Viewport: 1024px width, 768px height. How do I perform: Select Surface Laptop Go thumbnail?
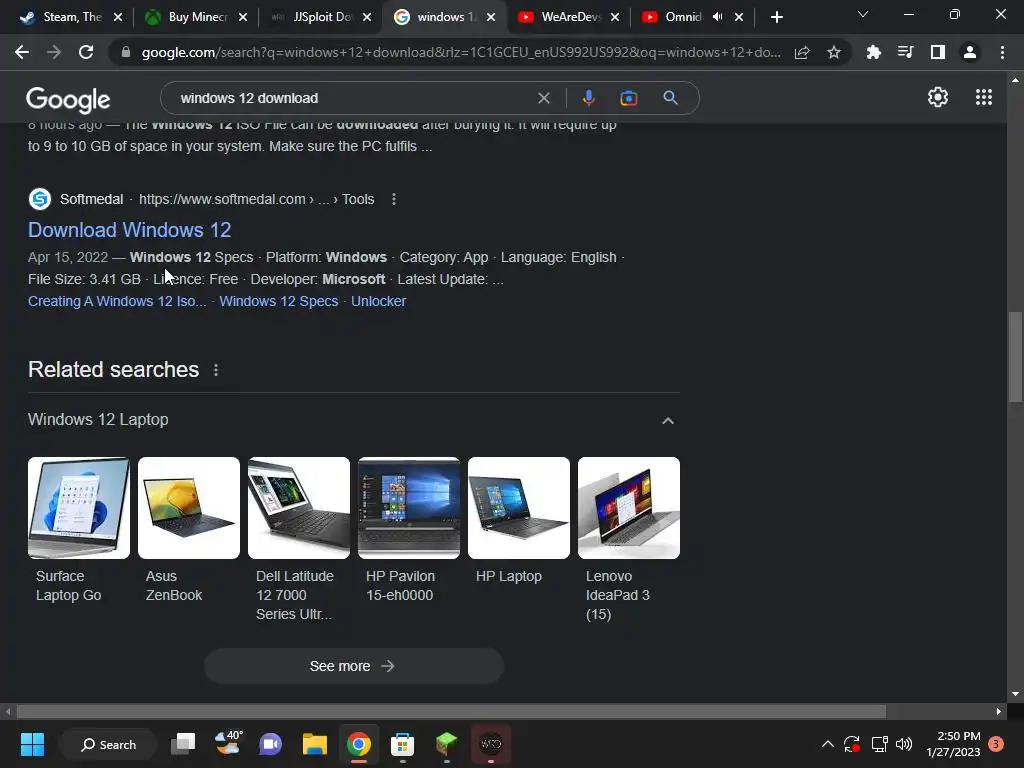[78, 508]
